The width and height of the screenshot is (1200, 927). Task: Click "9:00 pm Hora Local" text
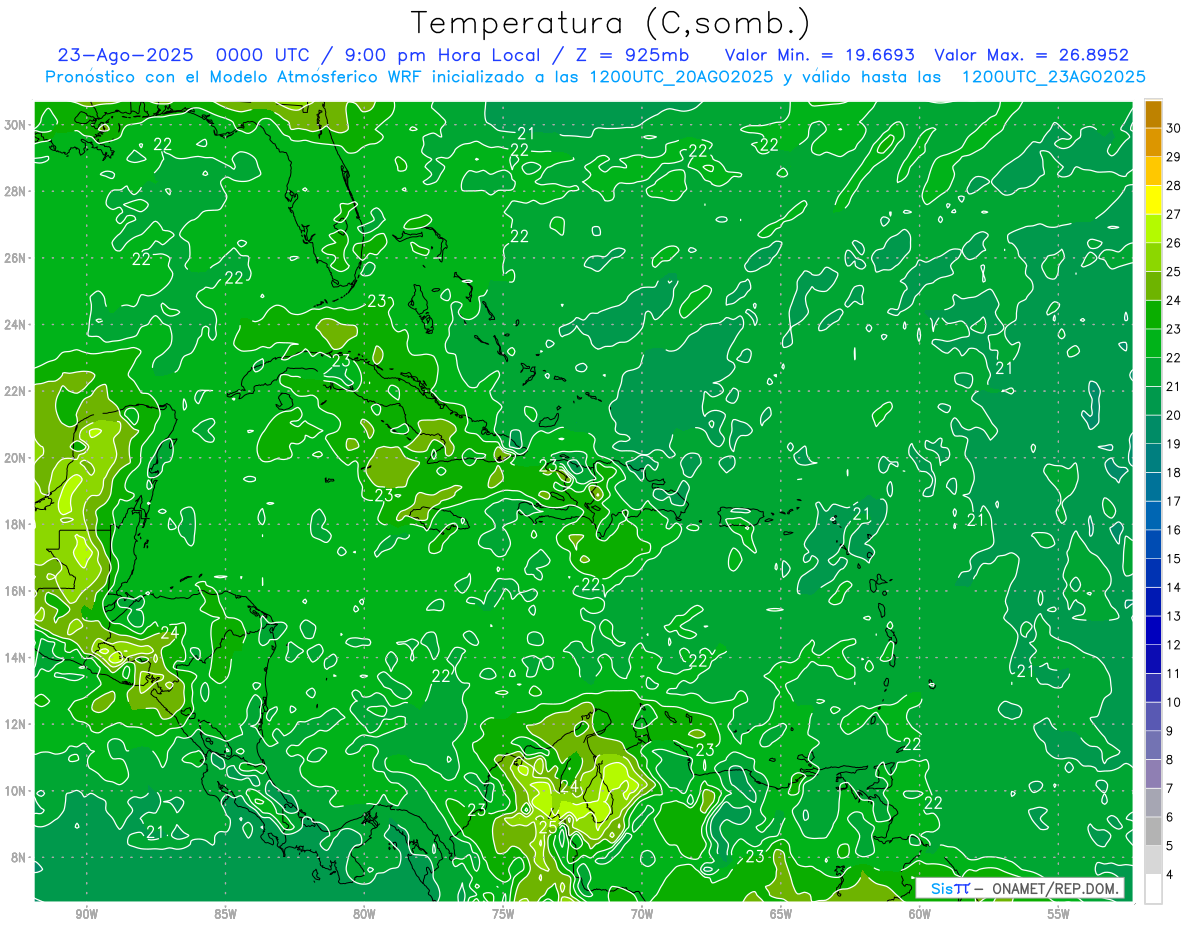(444, 55)
